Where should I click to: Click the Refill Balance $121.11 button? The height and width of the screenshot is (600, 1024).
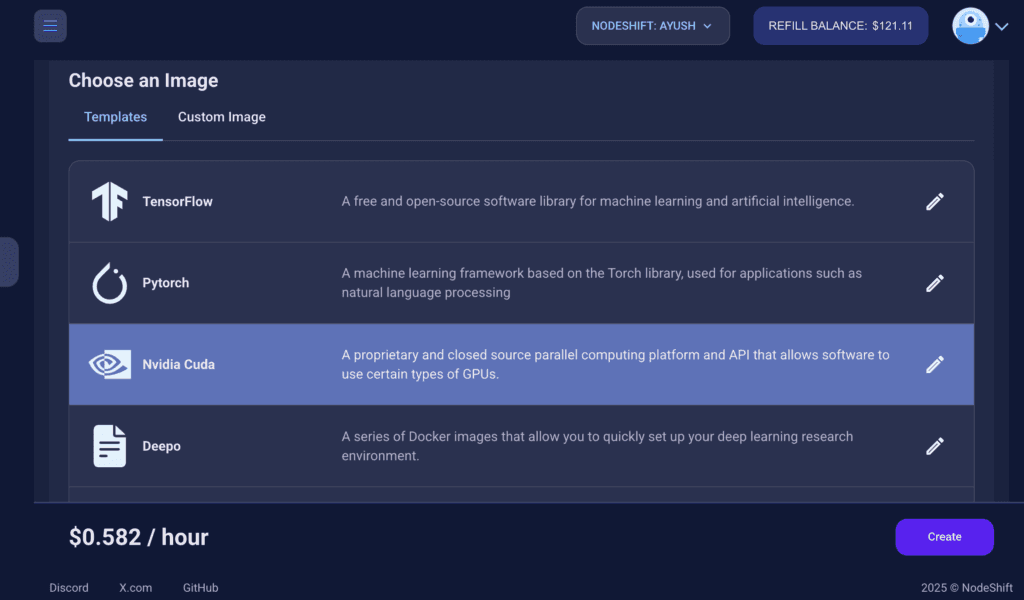click(840, 26)
